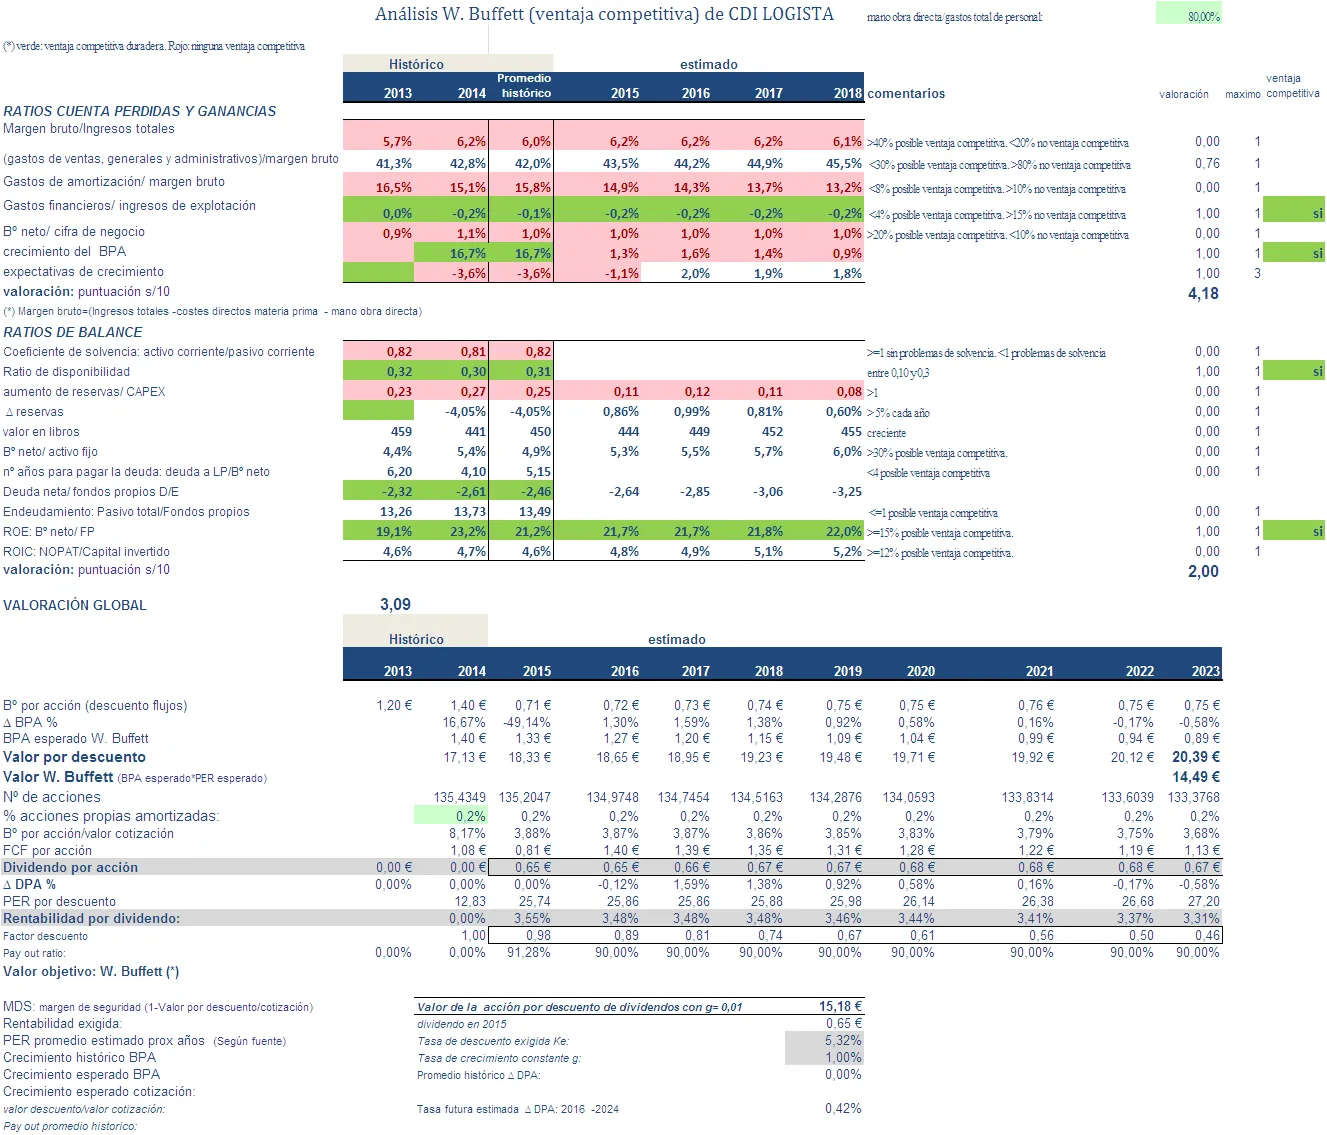Select the green 'si' cell in ROE row
Viewport: 1327px width, 1135px height.
[x=1294, y=532]
